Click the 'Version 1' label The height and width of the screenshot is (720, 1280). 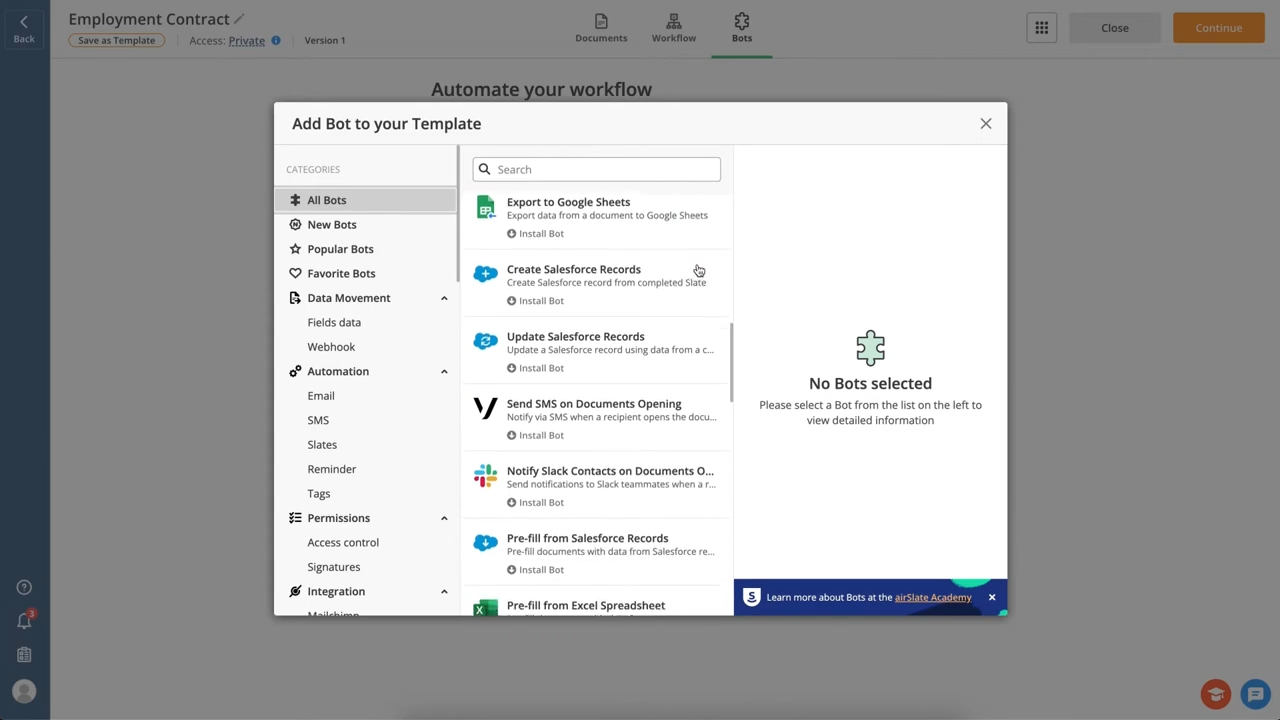(x=325, y=41)
